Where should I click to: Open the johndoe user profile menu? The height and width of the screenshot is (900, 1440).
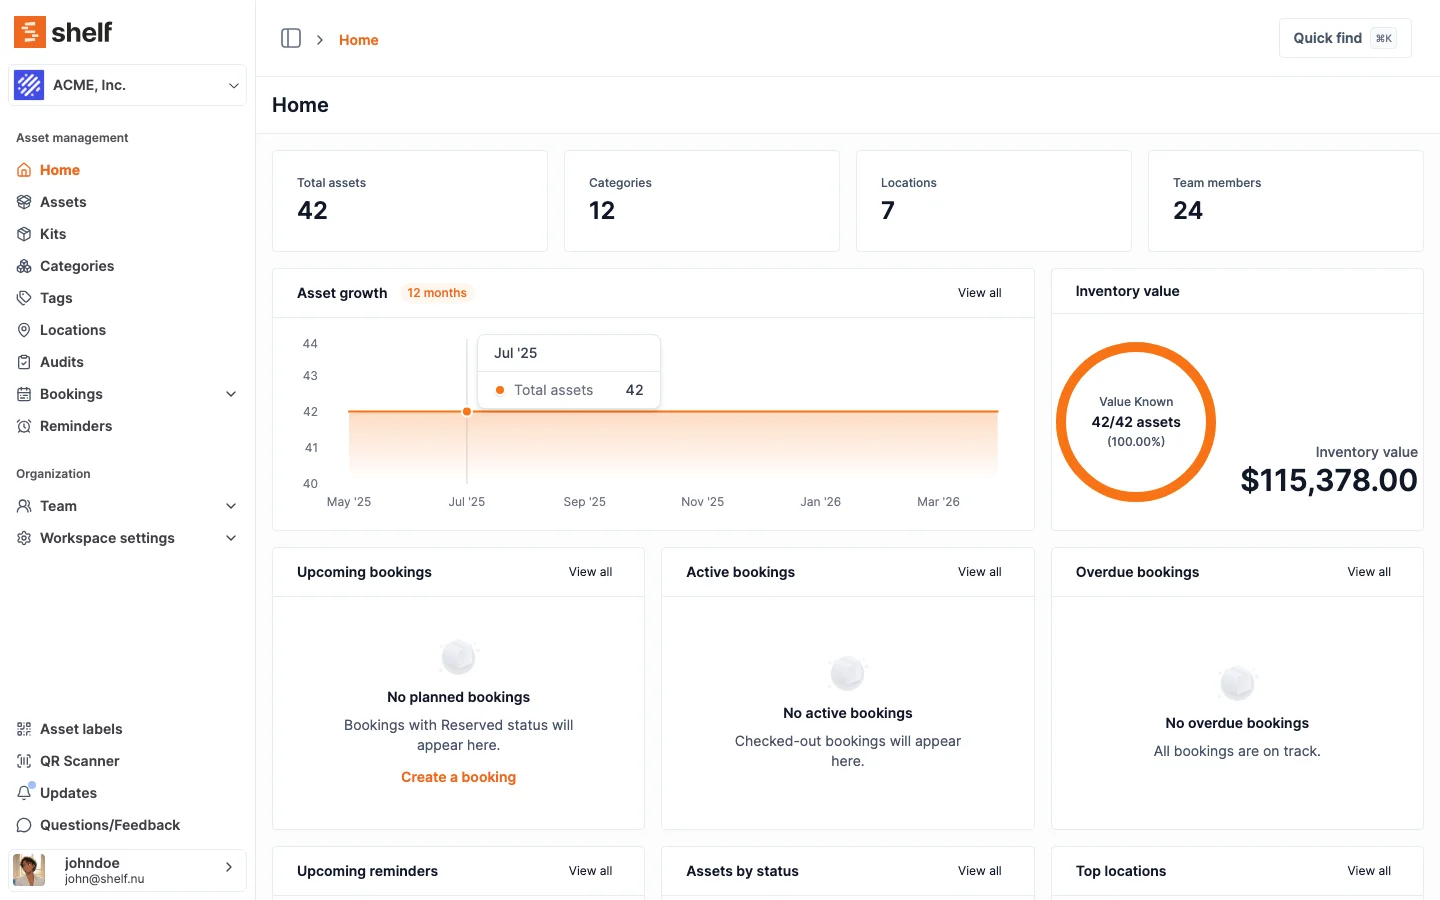click(127, 870)
